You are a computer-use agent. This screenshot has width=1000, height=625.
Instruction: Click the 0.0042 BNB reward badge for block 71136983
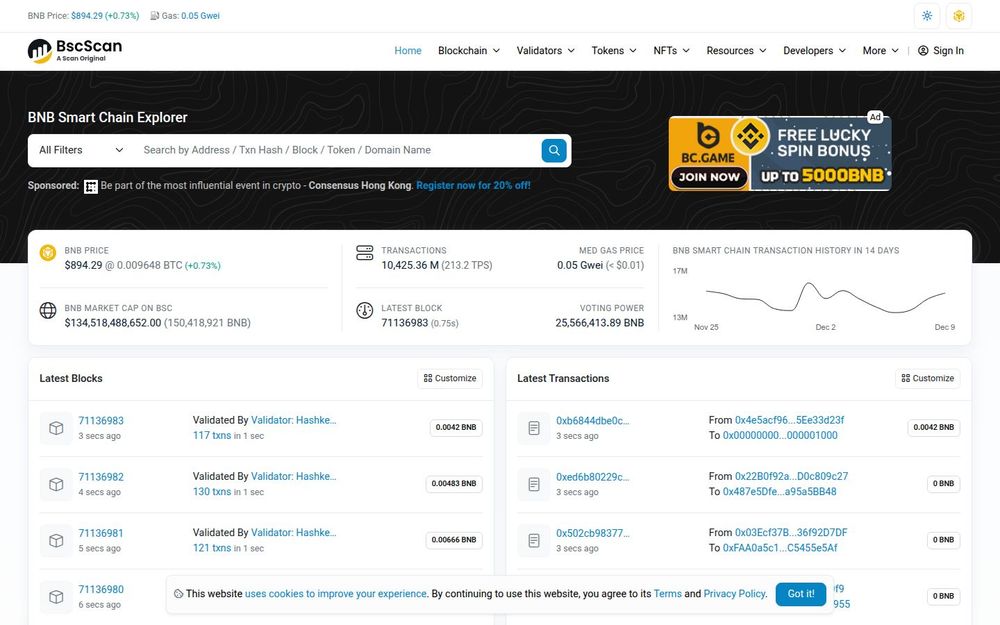(456, 427)
